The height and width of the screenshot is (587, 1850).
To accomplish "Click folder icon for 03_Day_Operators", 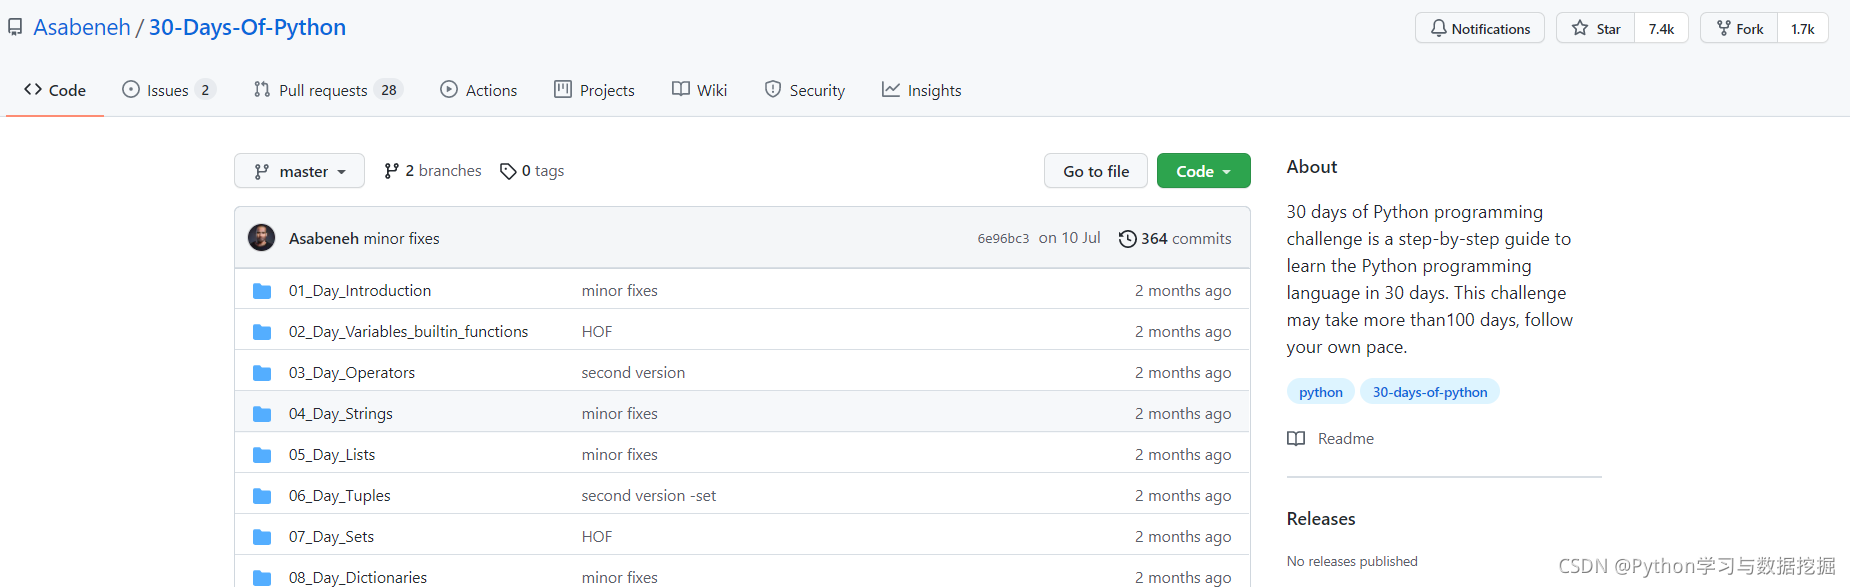I will (262, 373).
